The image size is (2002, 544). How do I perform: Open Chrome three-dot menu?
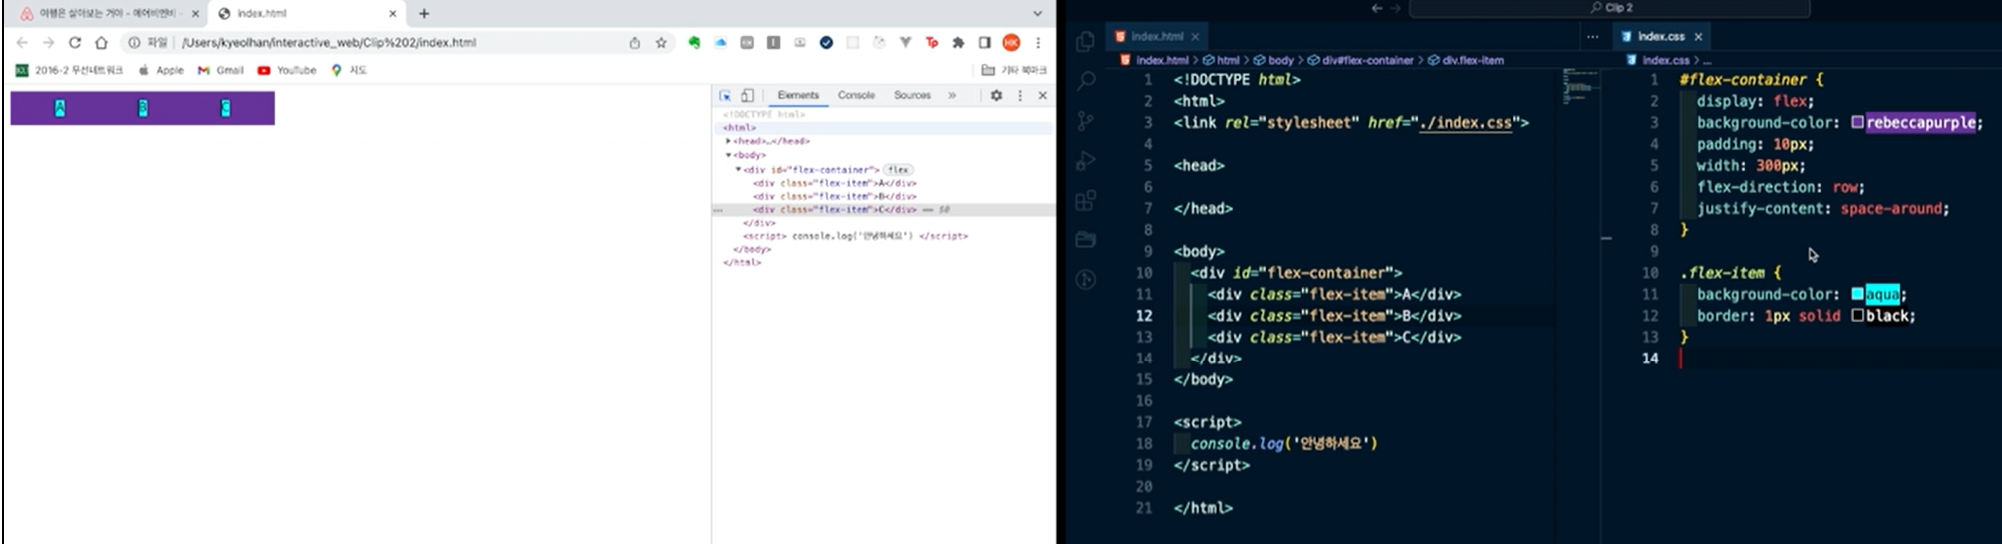tap(1038, 43)
